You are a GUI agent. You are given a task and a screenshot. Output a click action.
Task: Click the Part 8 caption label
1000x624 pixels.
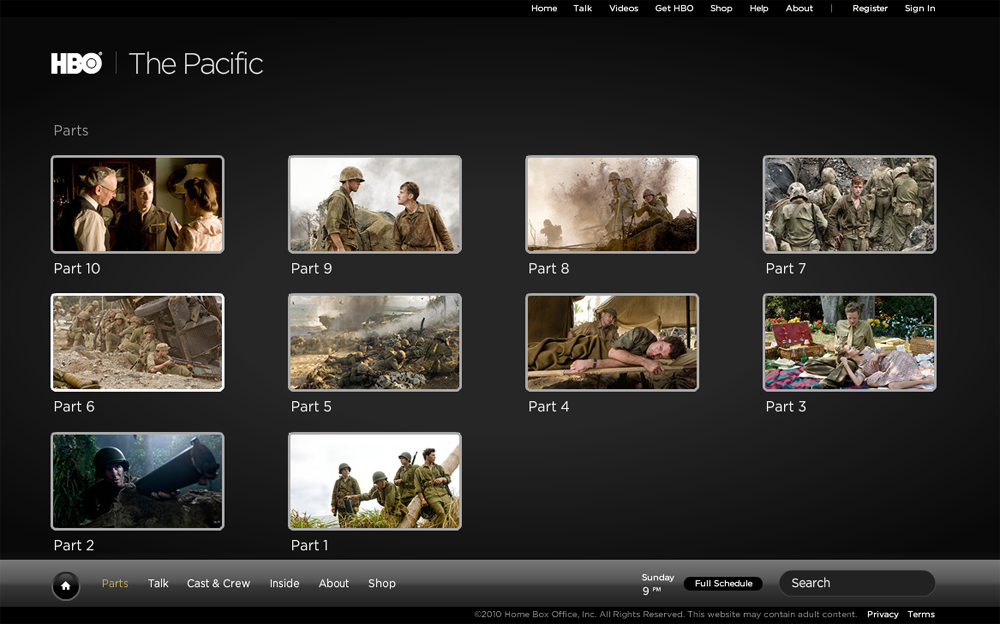click(x=548, y=269)
